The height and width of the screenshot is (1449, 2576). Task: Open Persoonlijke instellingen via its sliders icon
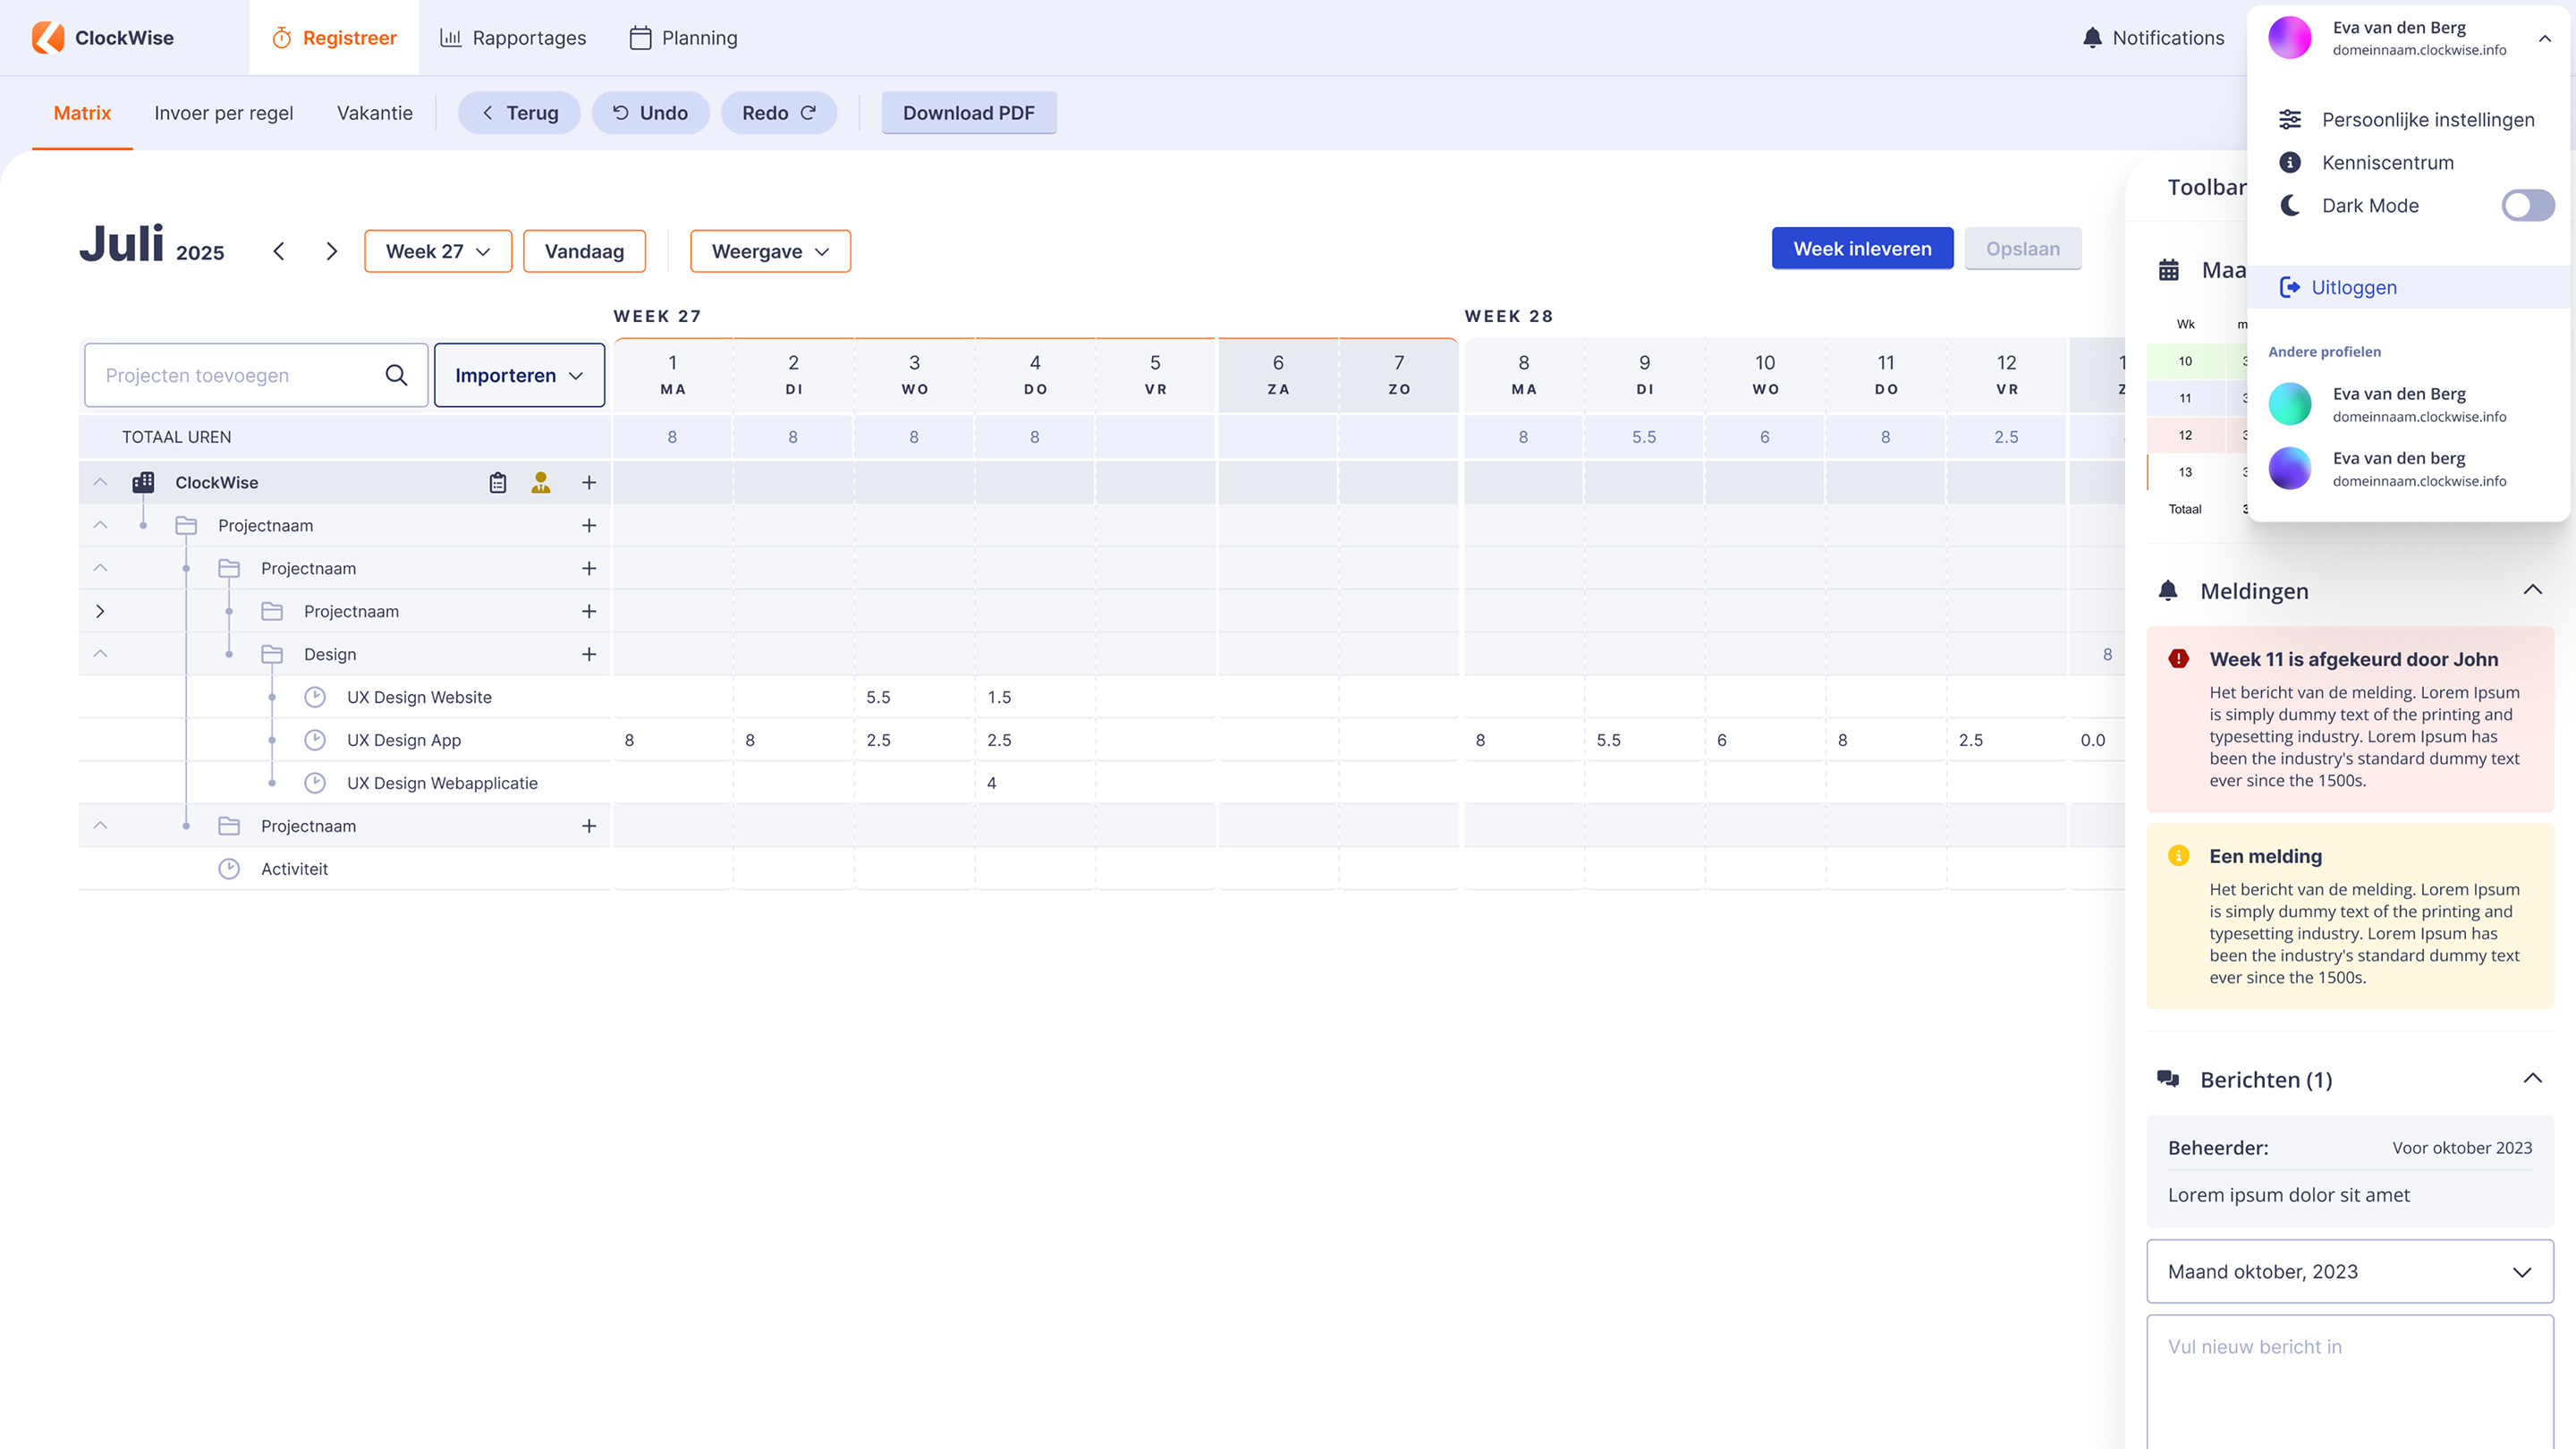pos(2291,119)
